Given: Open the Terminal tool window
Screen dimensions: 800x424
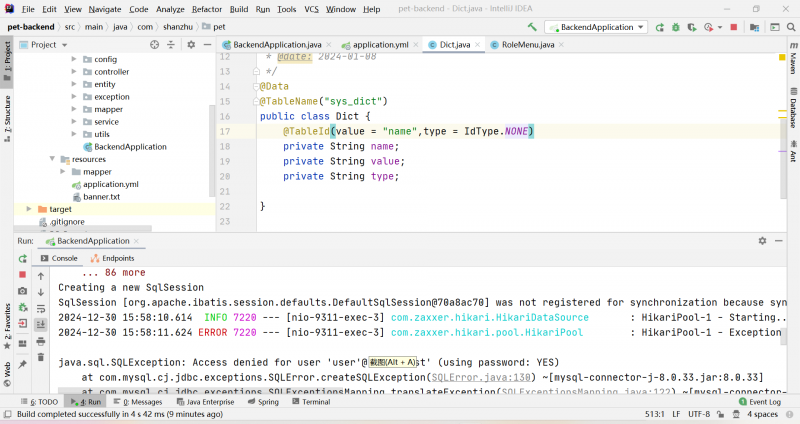Looking at the screenshot, I should [x=311, y=402].
